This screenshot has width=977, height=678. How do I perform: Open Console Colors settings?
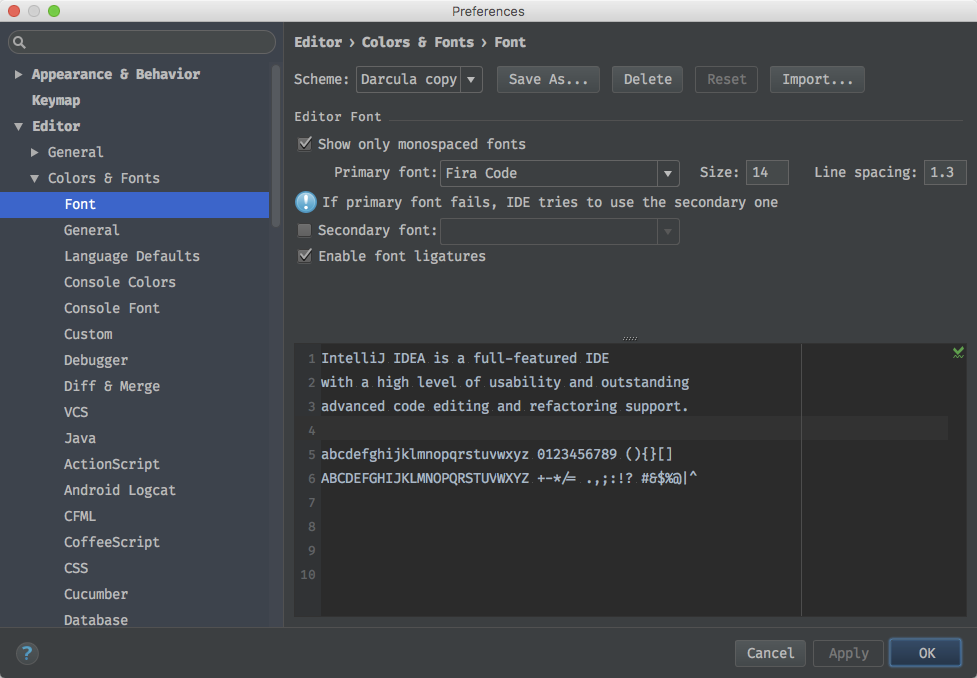(120, 282)
